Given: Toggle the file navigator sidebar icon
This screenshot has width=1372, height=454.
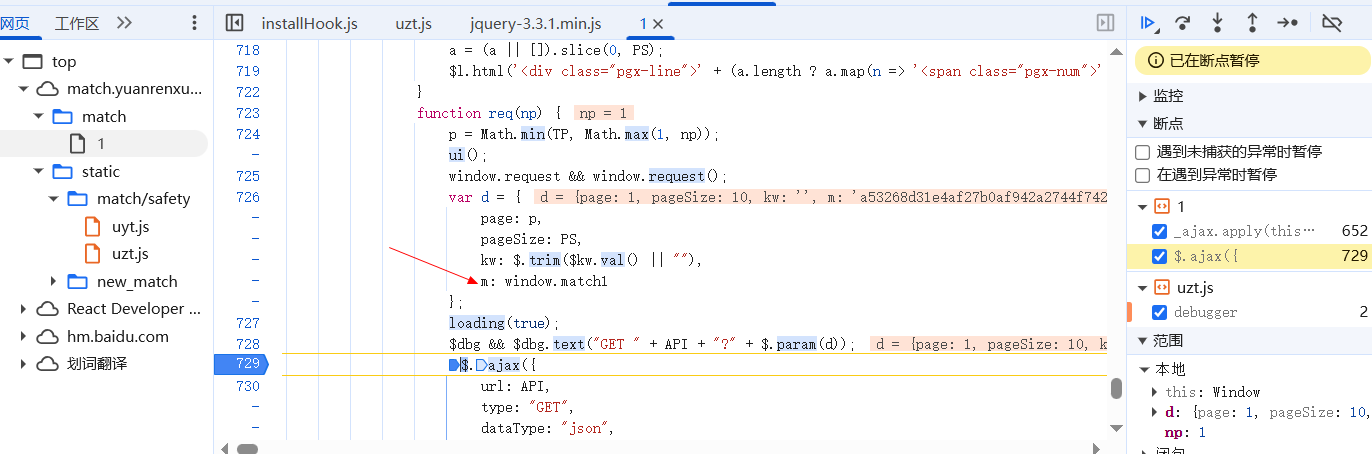Looking at the screenshot, I should (235, 22).
